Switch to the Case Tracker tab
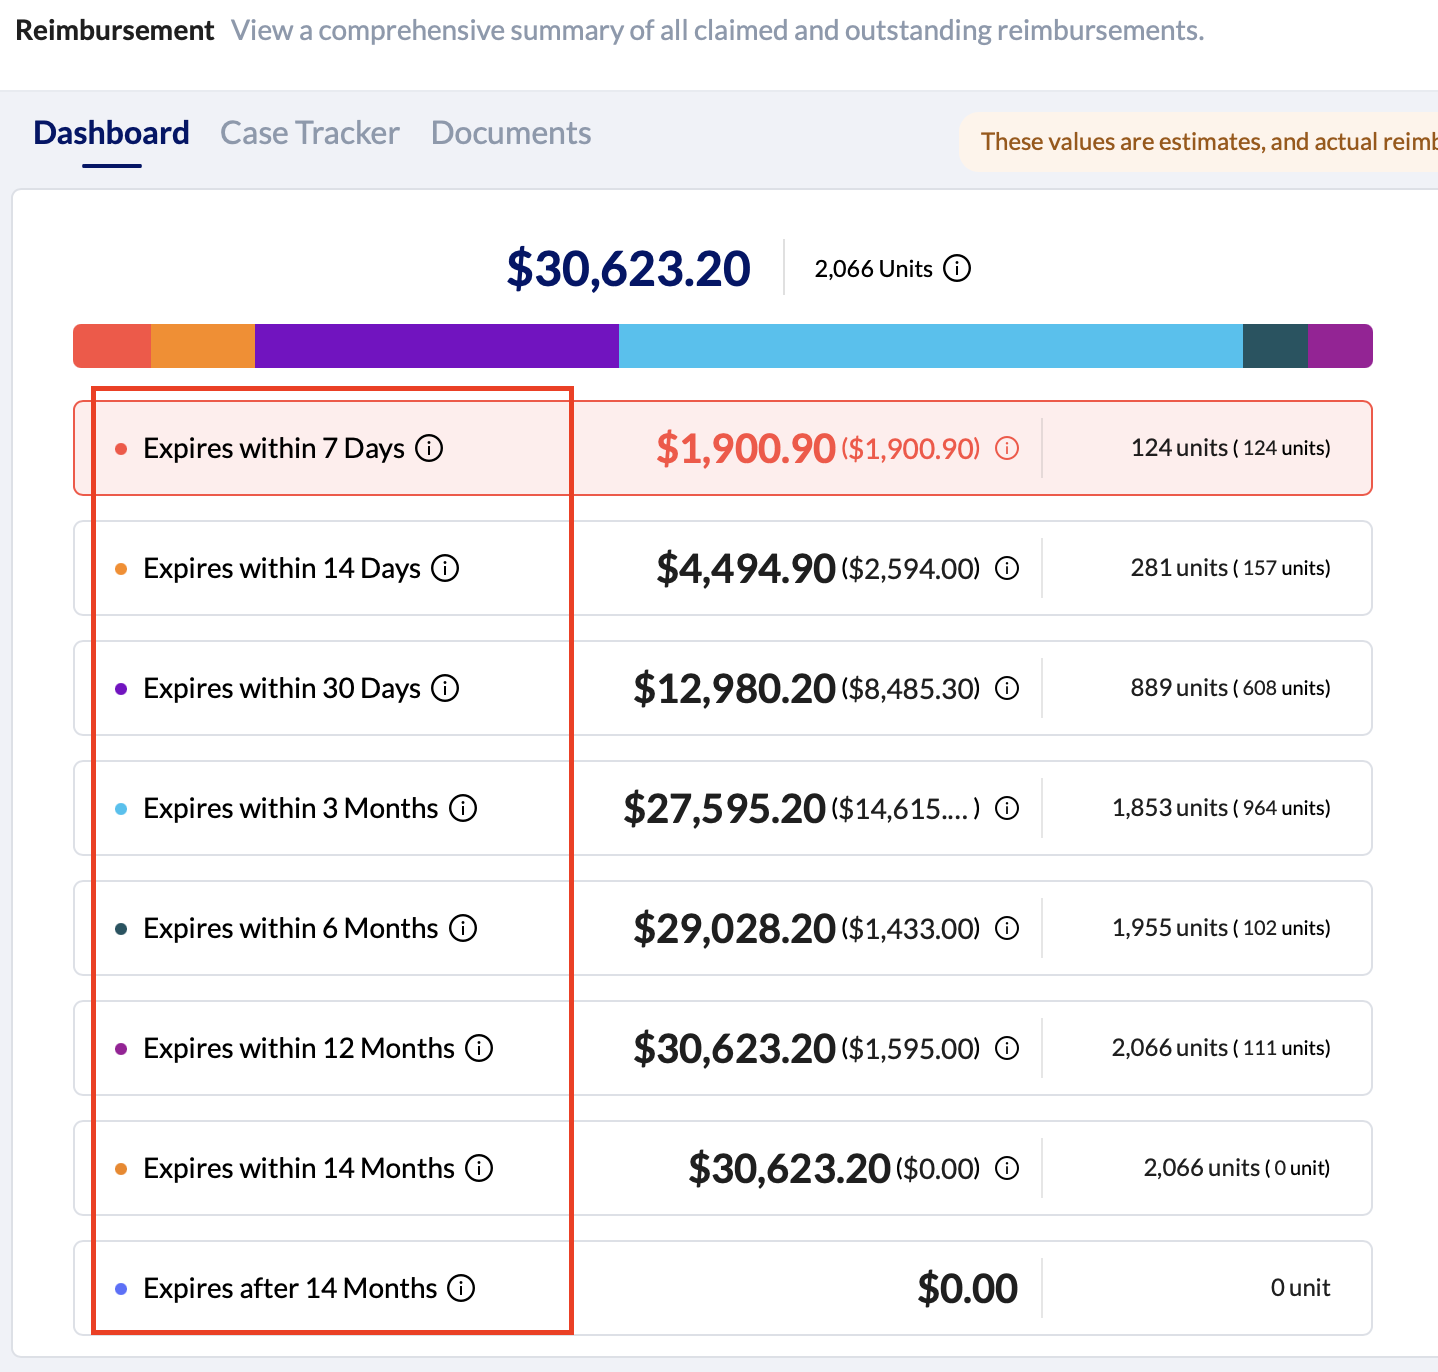 309,133
